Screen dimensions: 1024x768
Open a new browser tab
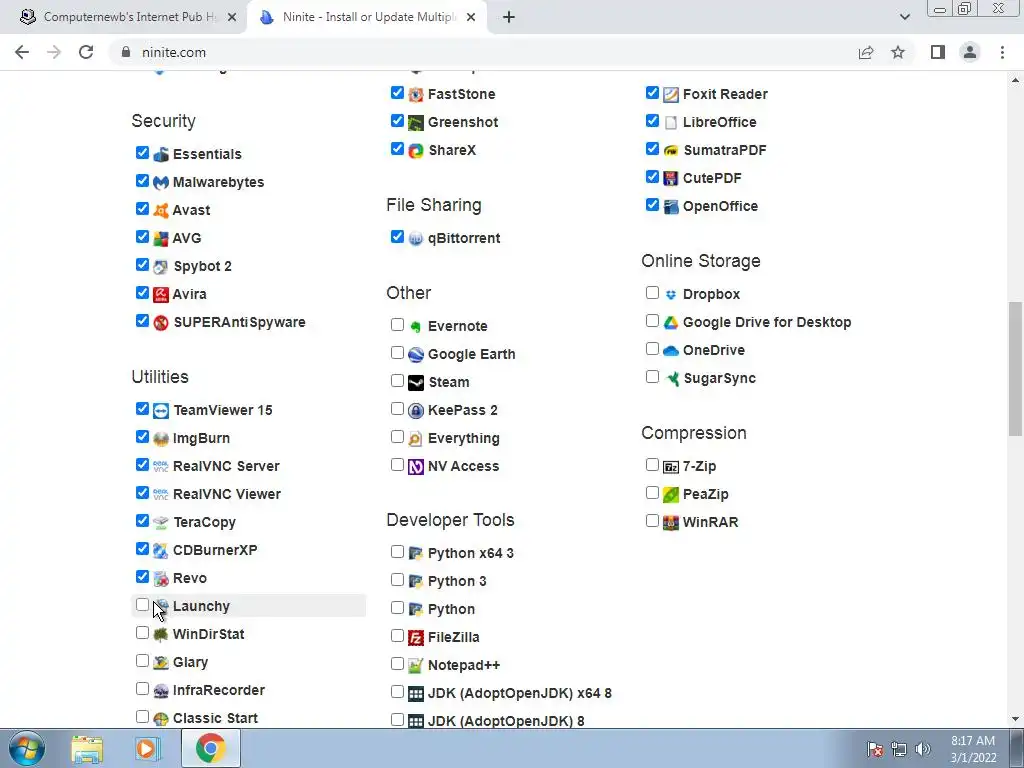[509, 18]
